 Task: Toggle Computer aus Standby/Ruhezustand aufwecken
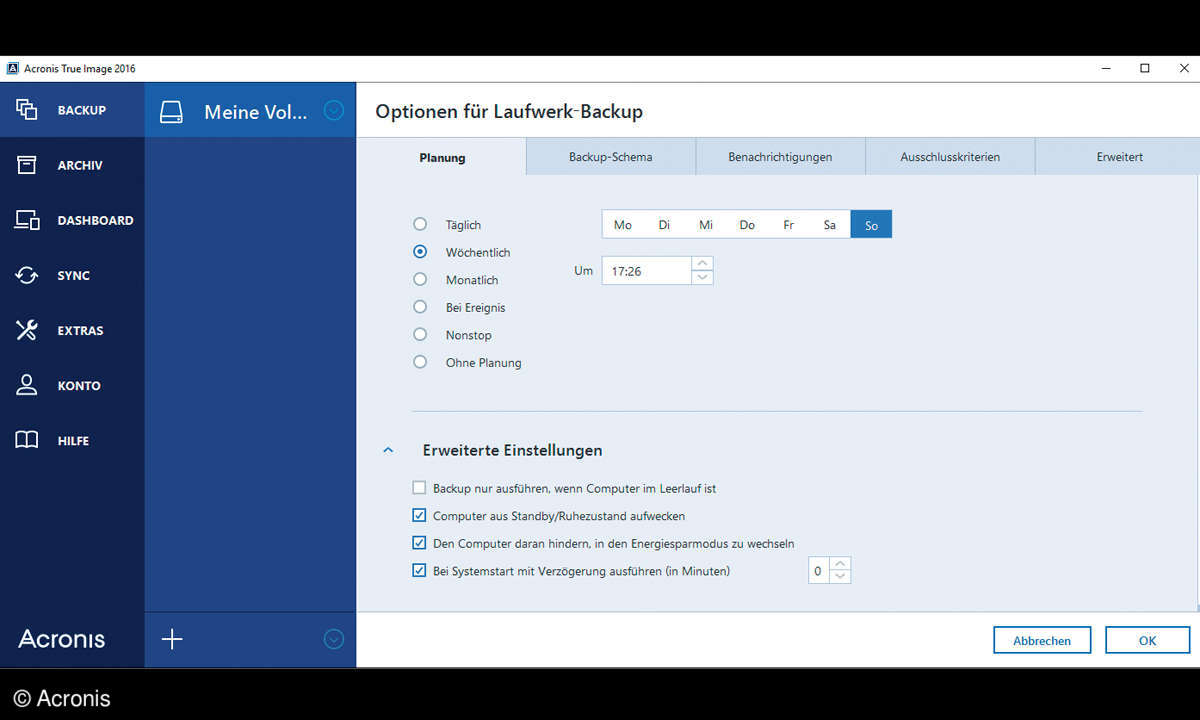point(419,516)
